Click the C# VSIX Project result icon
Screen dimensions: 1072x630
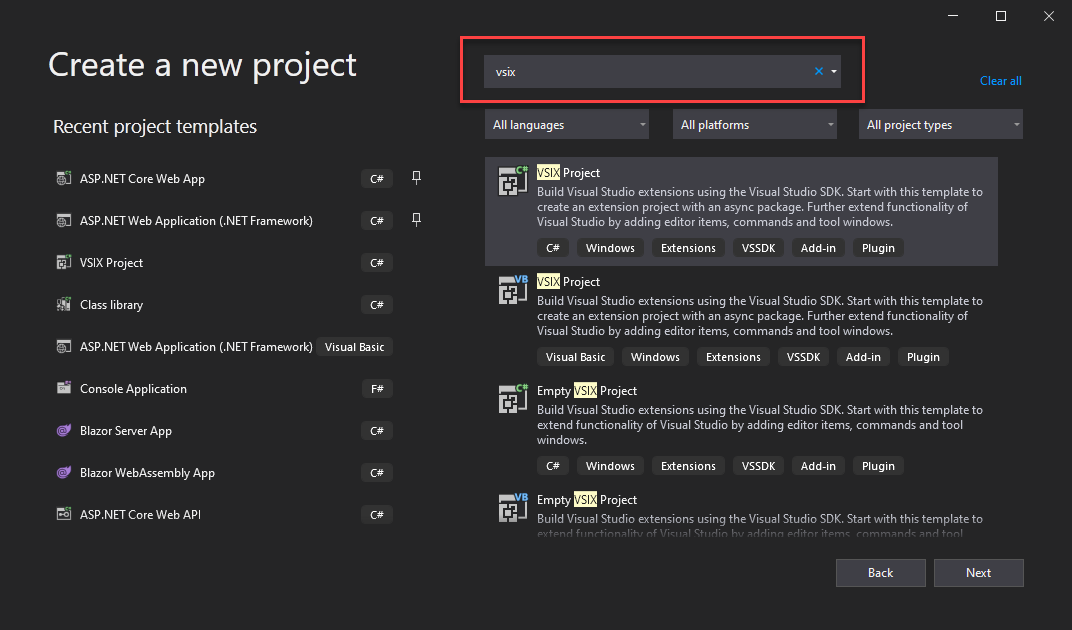point(513,181)
